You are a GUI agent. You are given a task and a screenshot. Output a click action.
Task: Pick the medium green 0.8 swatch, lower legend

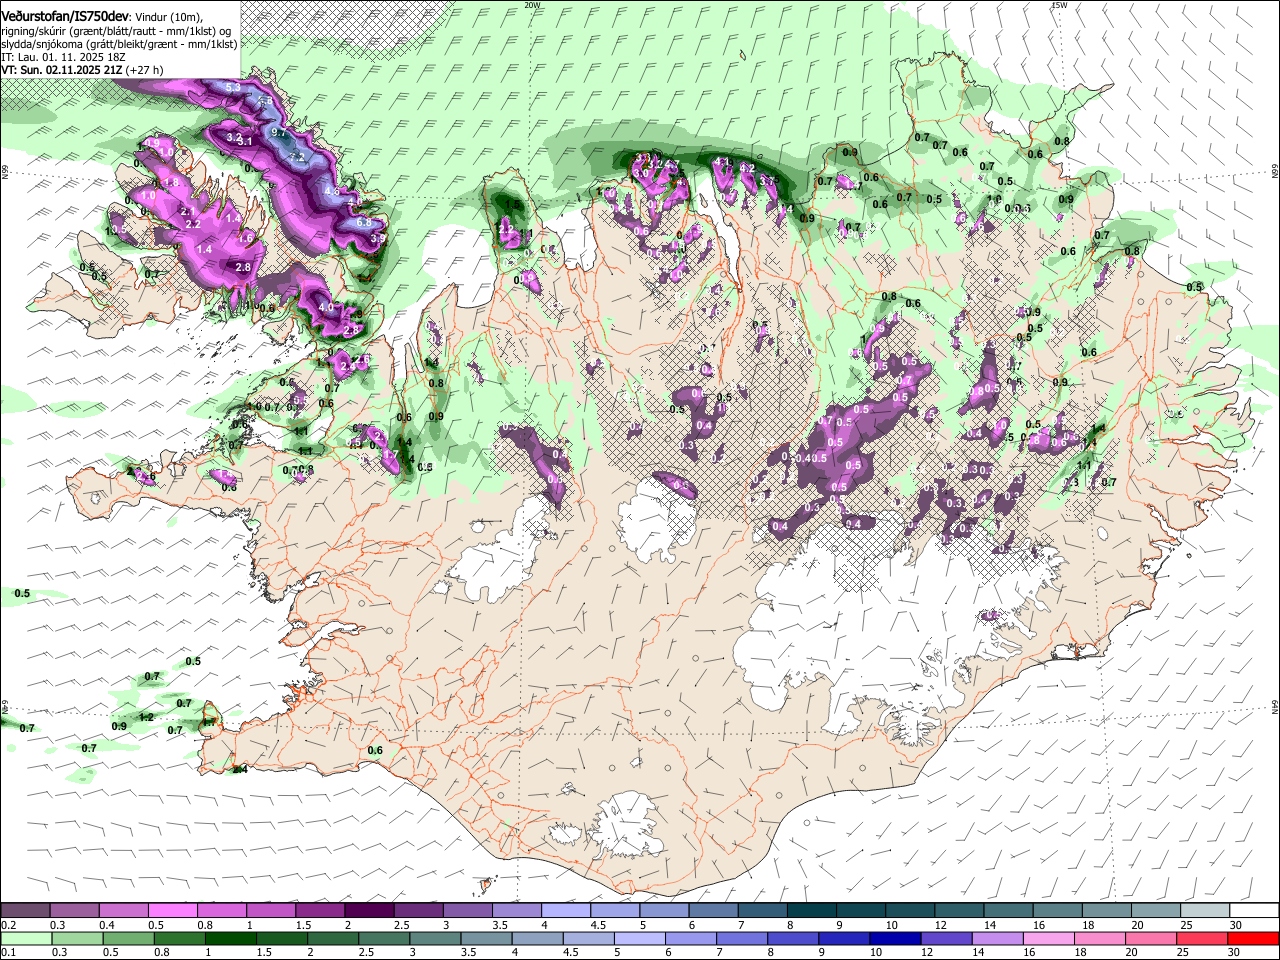click(180, 938)
